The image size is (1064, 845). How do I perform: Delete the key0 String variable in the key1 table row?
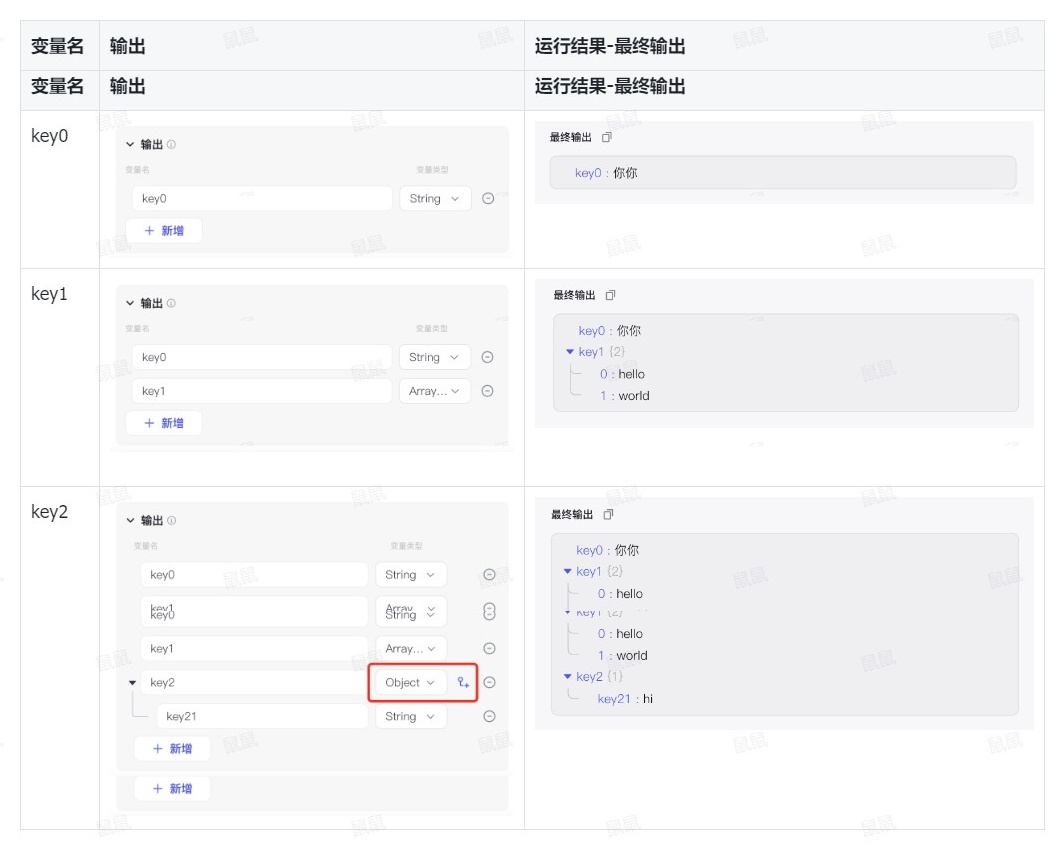[x=487, y=357]
